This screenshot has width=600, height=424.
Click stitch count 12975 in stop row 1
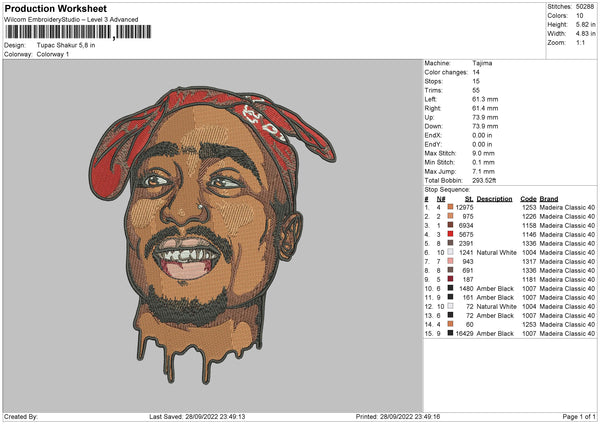point(465,207)
